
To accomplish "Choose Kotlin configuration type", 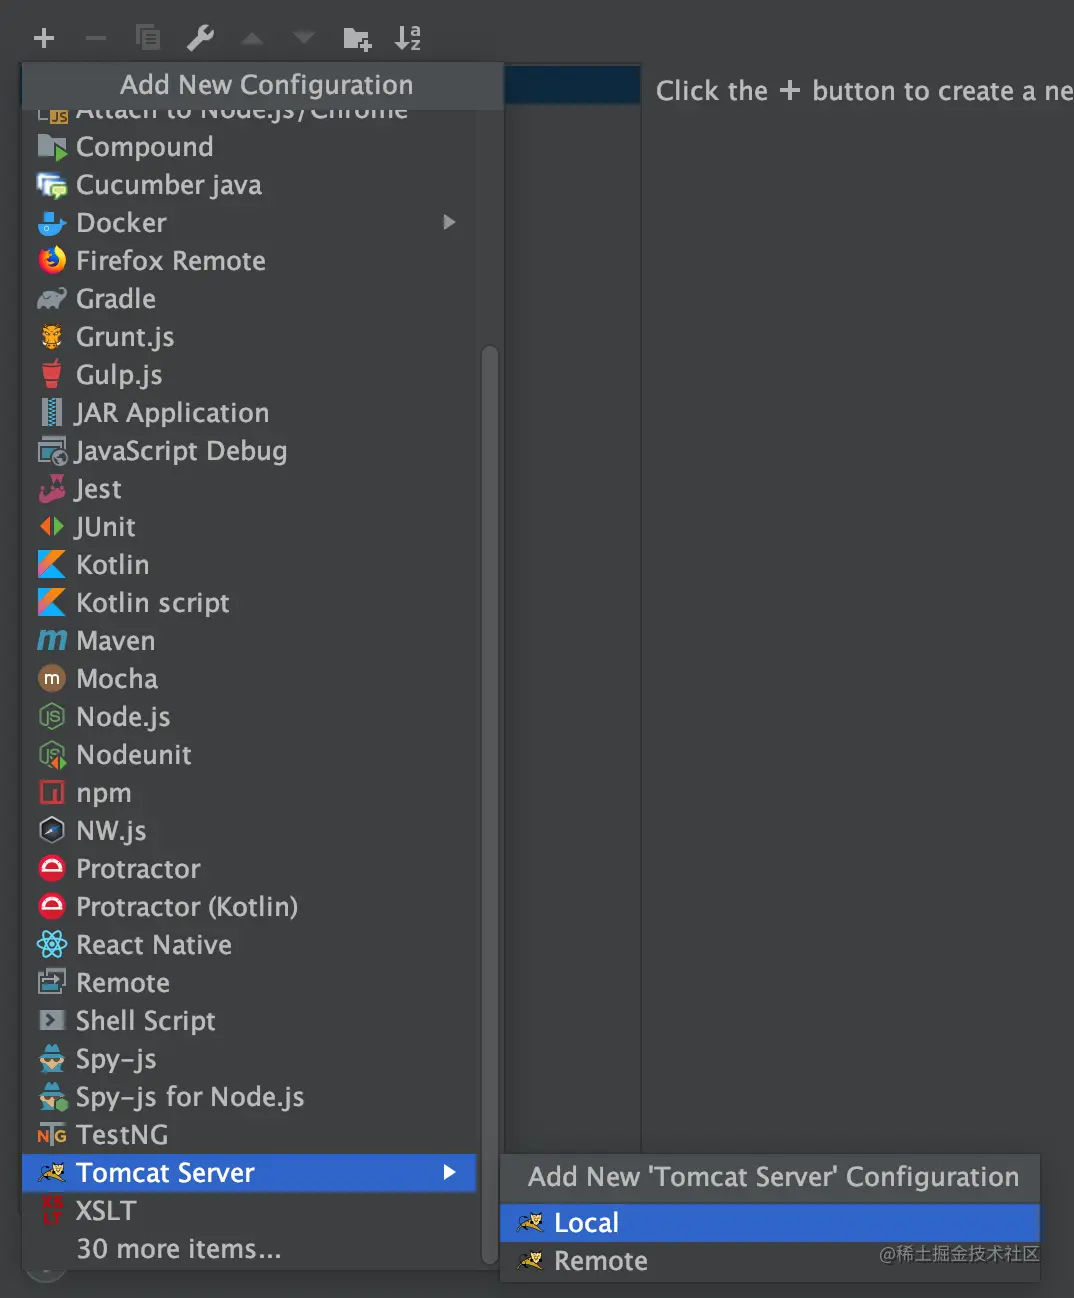I will pos(249,565).
